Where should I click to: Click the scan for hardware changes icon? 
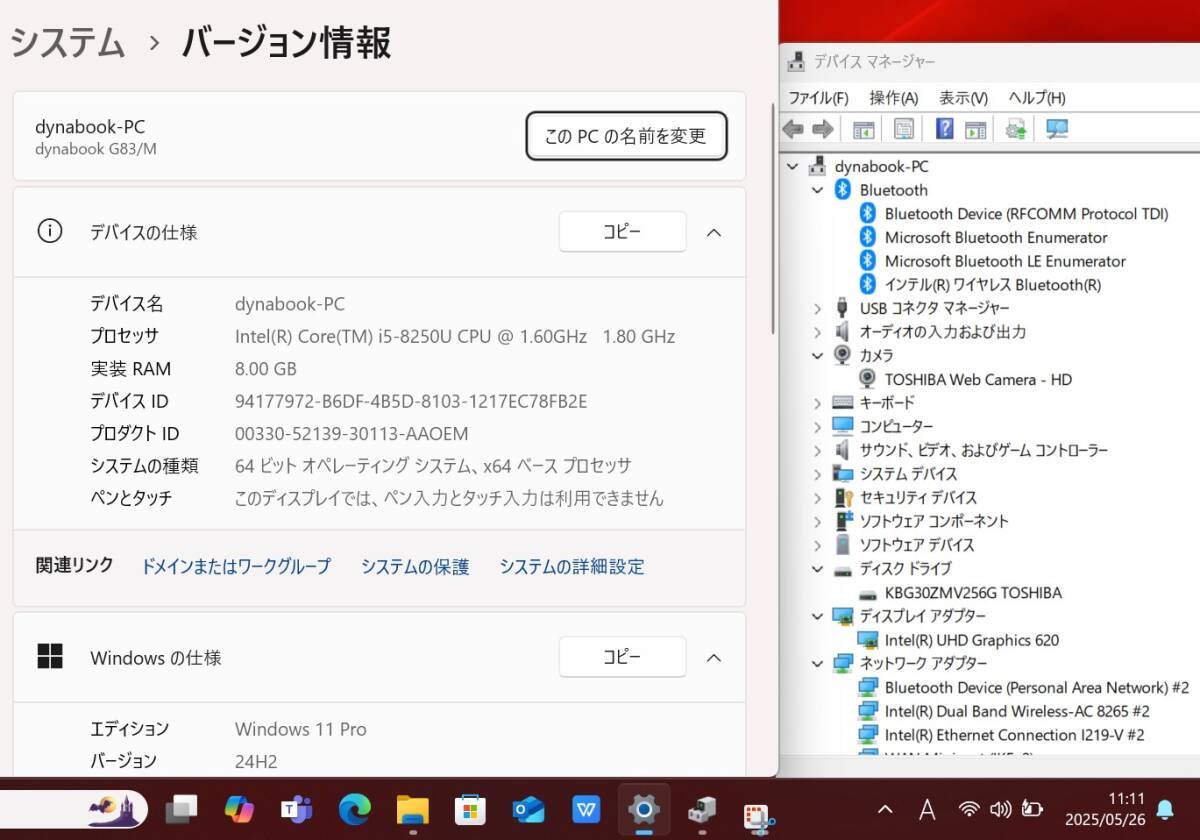[x=1057, y=129]
